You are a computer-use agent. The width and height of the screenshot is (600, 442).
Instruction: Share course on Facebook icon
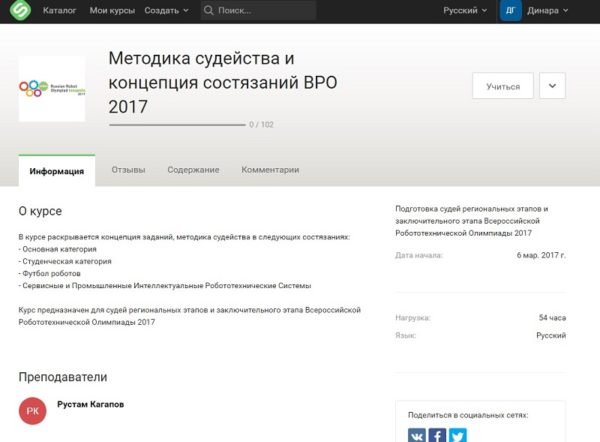(x=437, y=435)
